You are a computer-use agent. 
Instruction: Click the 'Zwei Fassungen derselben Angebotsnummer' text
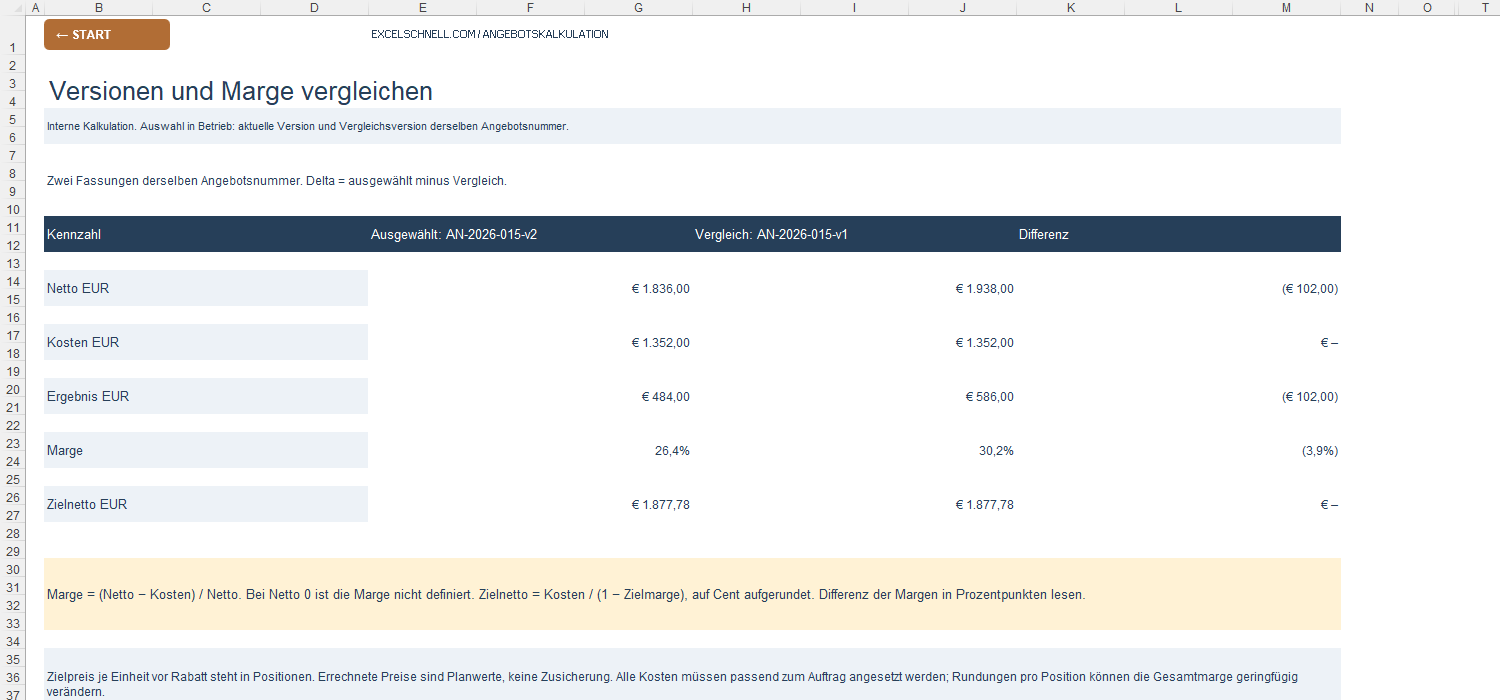pos(277,181)
